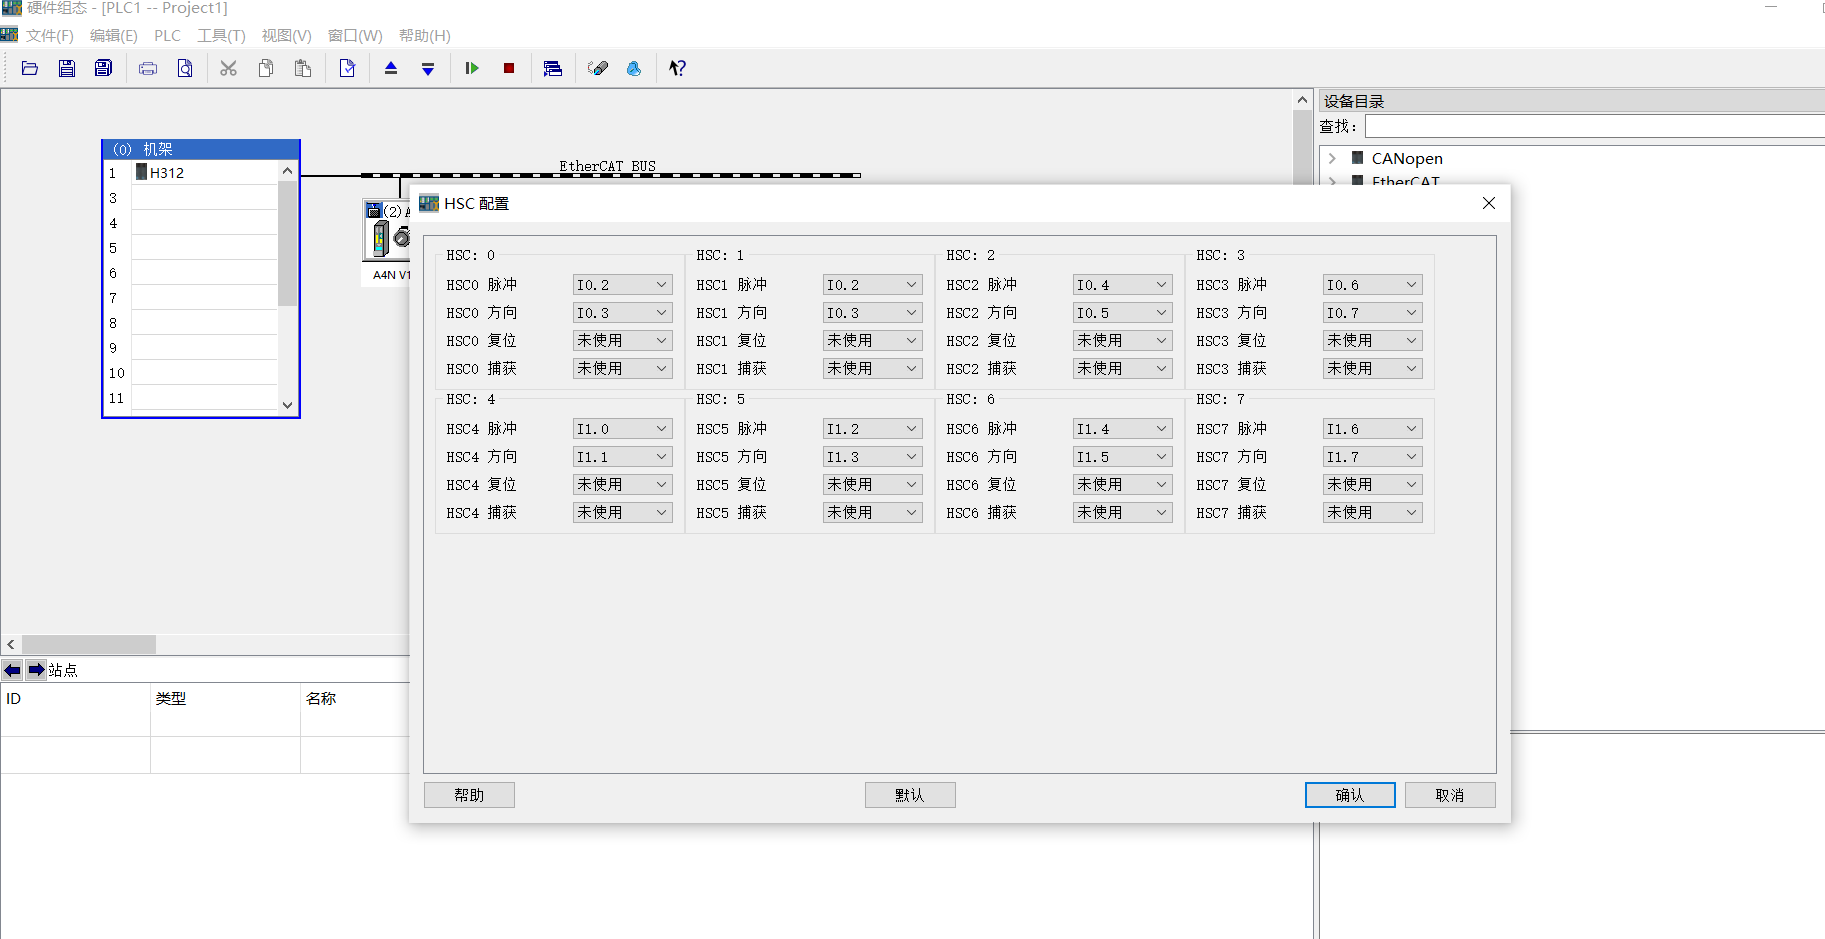Click the Paste clipboard icon
This screenshot has width=1825, height=939.
[x=303, y=68]
